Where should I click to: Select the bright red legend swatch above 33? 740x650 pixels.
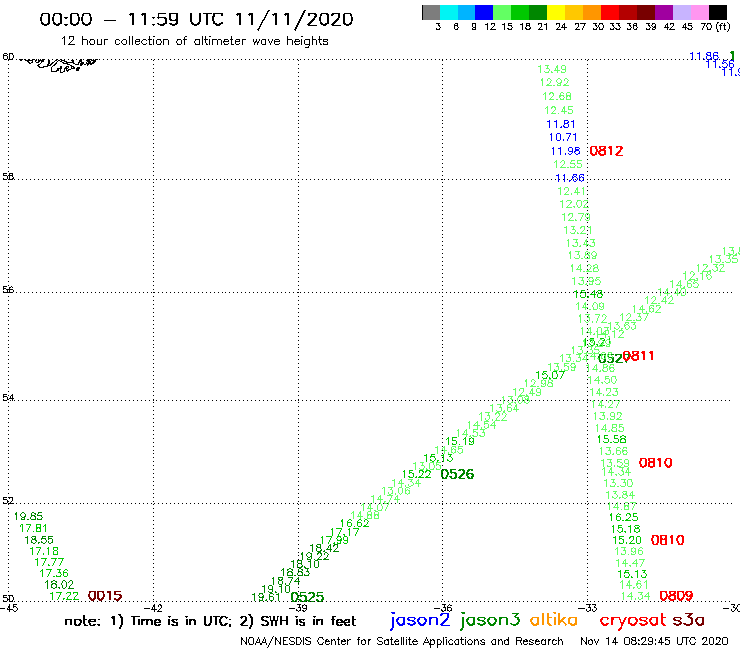click(610, 12)
